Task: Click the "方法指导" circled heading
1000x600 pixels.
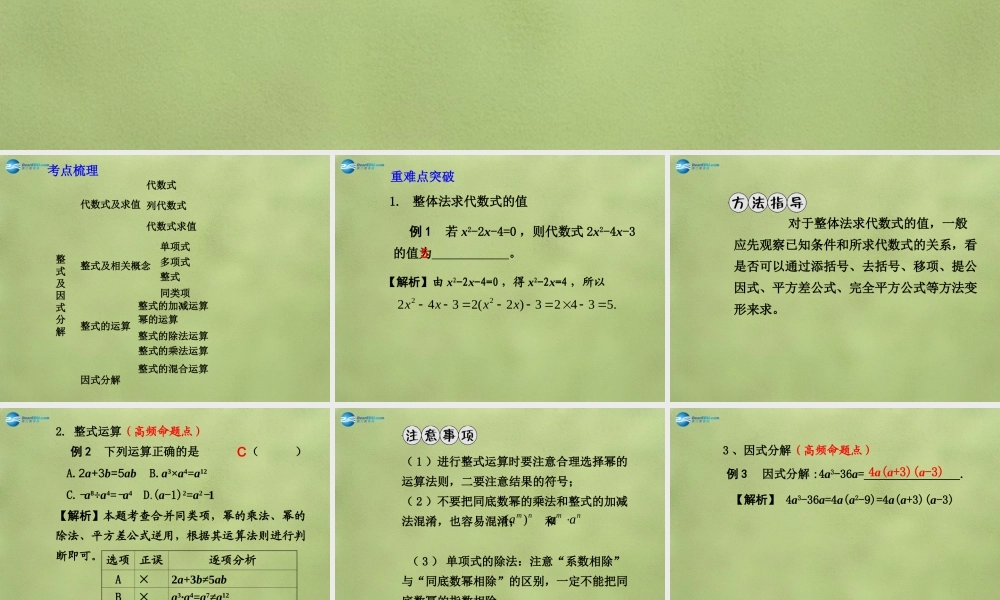Action: 767,203
